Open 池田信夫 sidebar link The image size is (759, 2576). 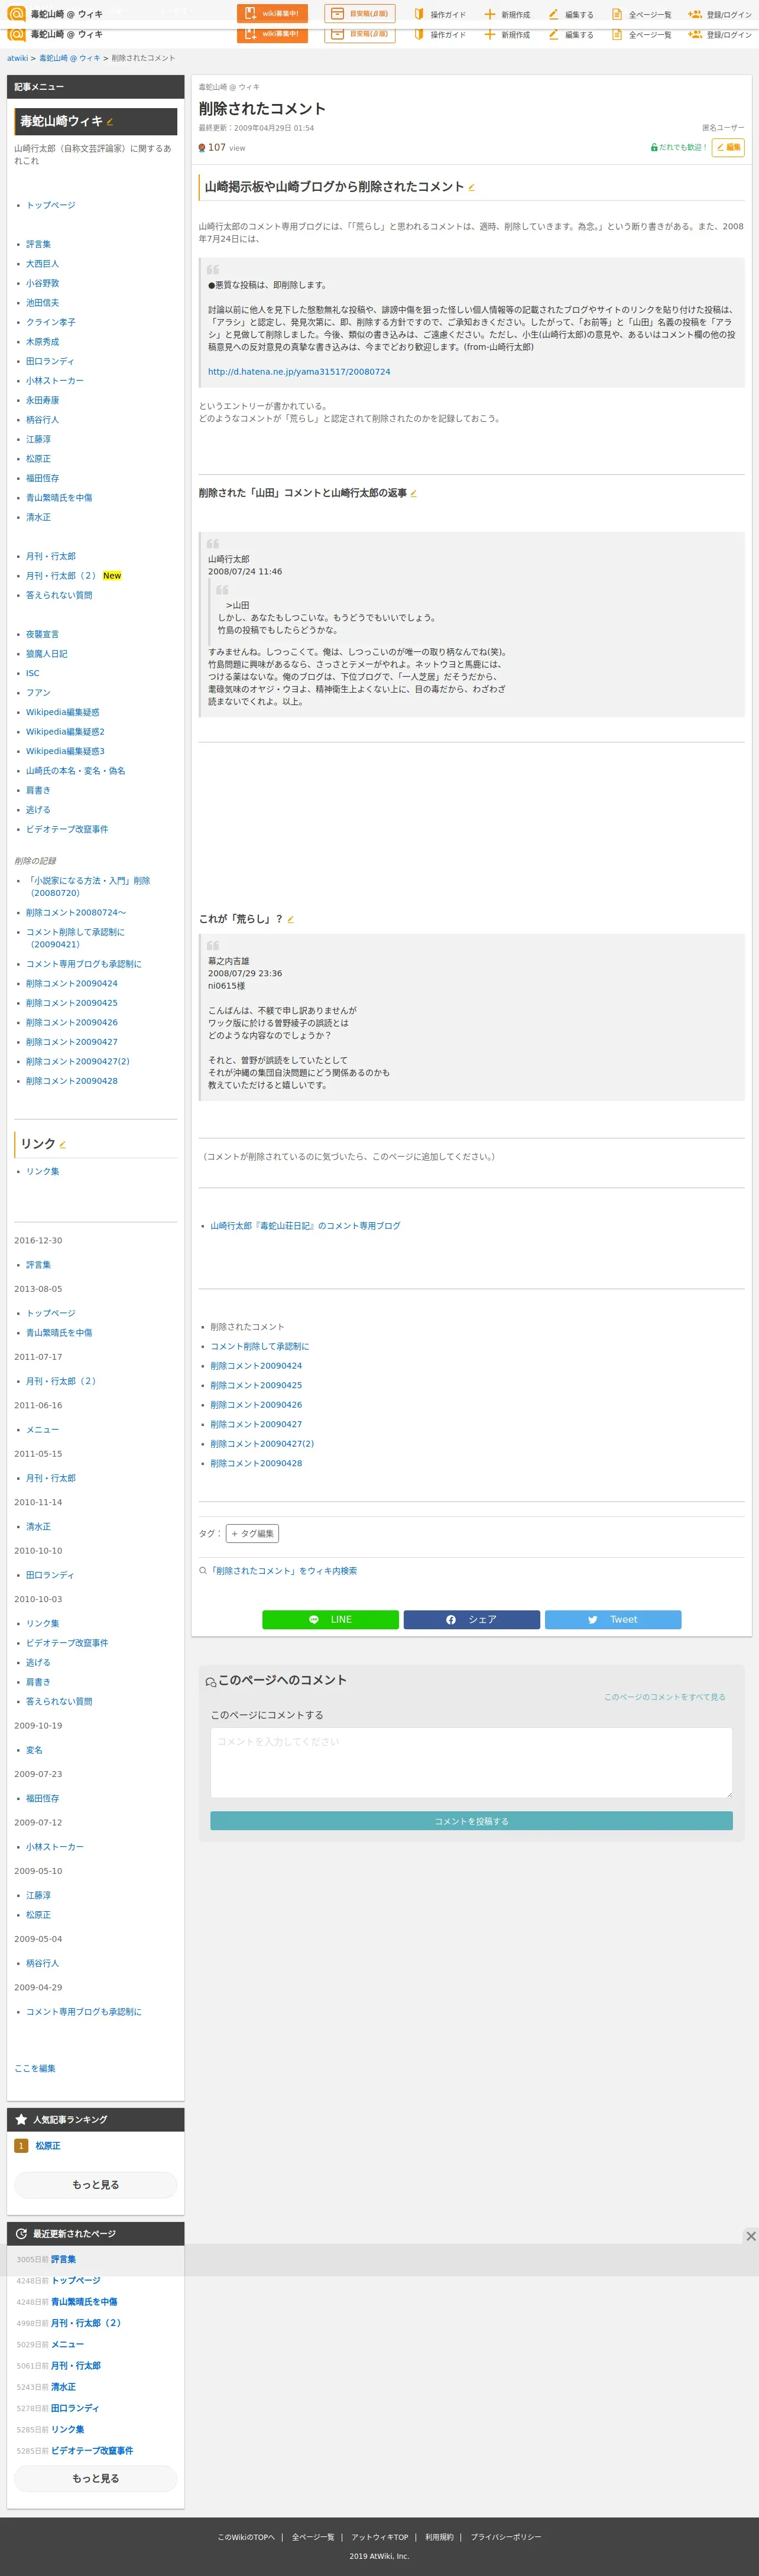[x=42, y=303]
